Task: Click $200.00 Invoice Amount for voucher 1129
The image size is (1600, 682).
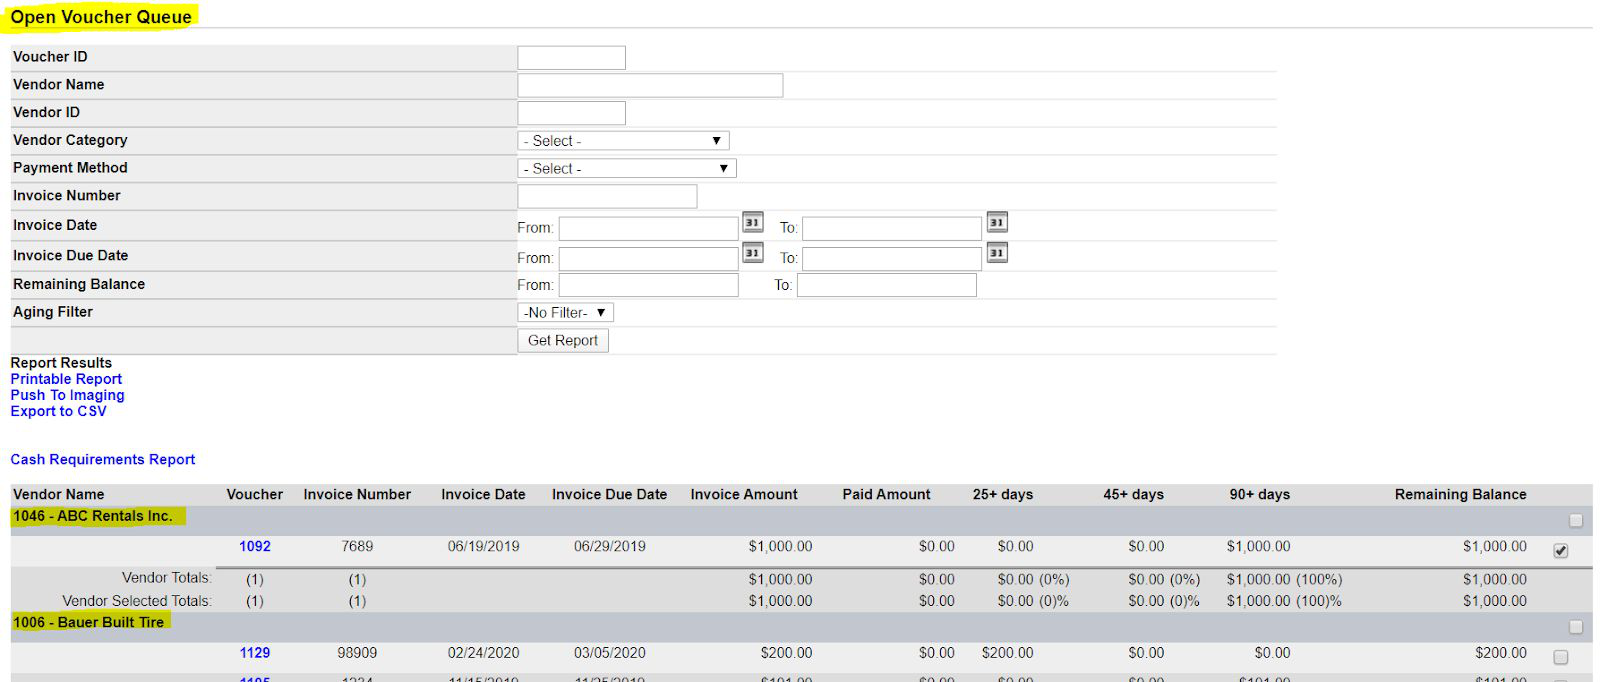Action: (786, 652)
